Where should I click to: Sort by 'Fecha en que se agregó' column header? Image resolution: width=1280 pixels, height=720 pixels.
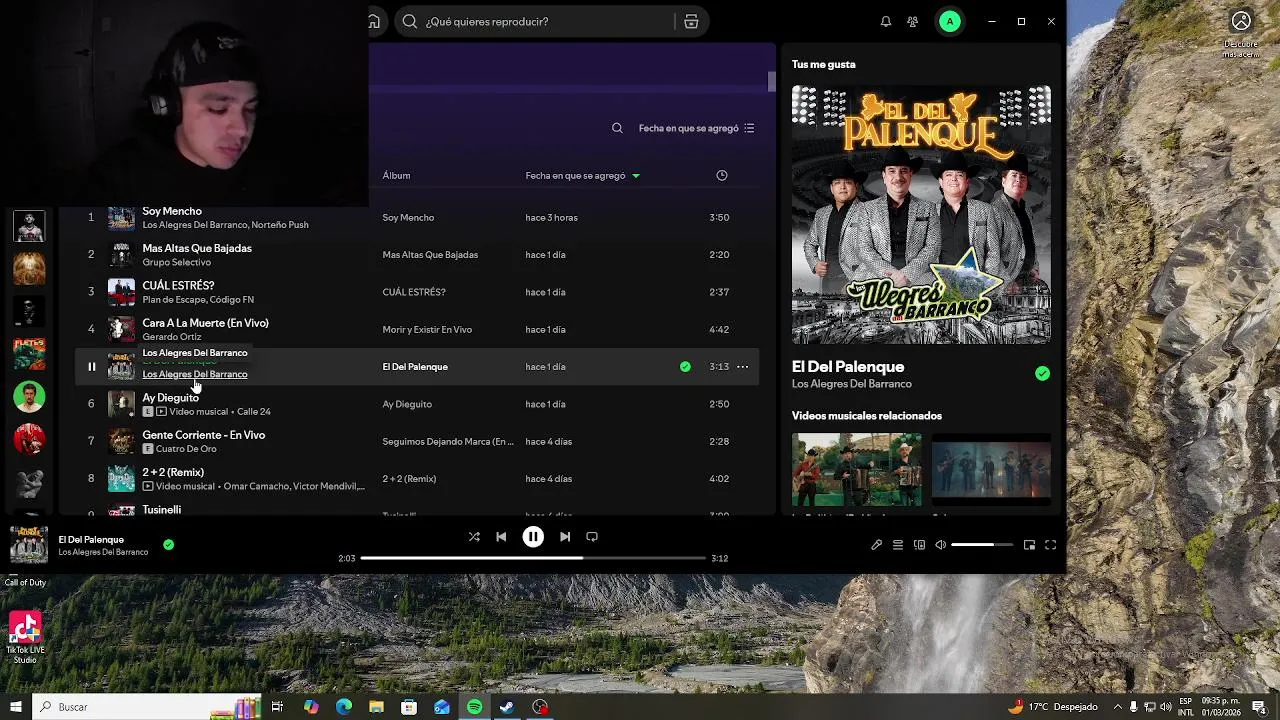coord(583,175)
